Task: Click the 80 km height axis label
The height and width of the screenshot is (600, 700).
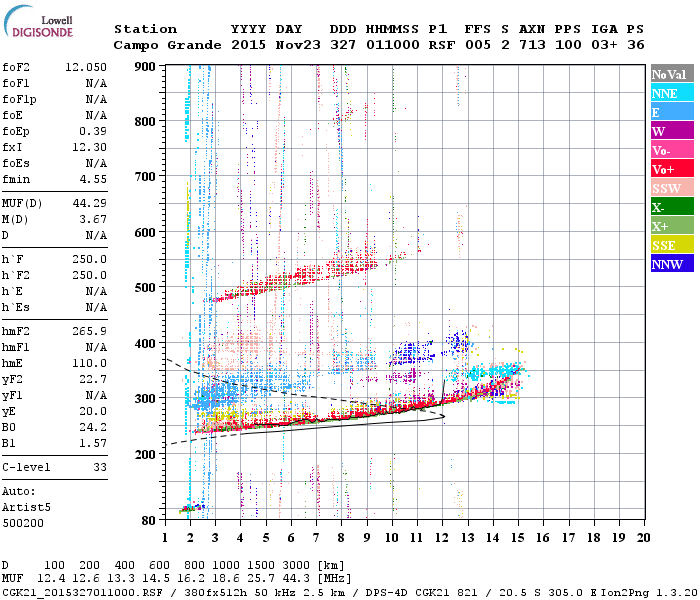Action: [x=149, y=521]
